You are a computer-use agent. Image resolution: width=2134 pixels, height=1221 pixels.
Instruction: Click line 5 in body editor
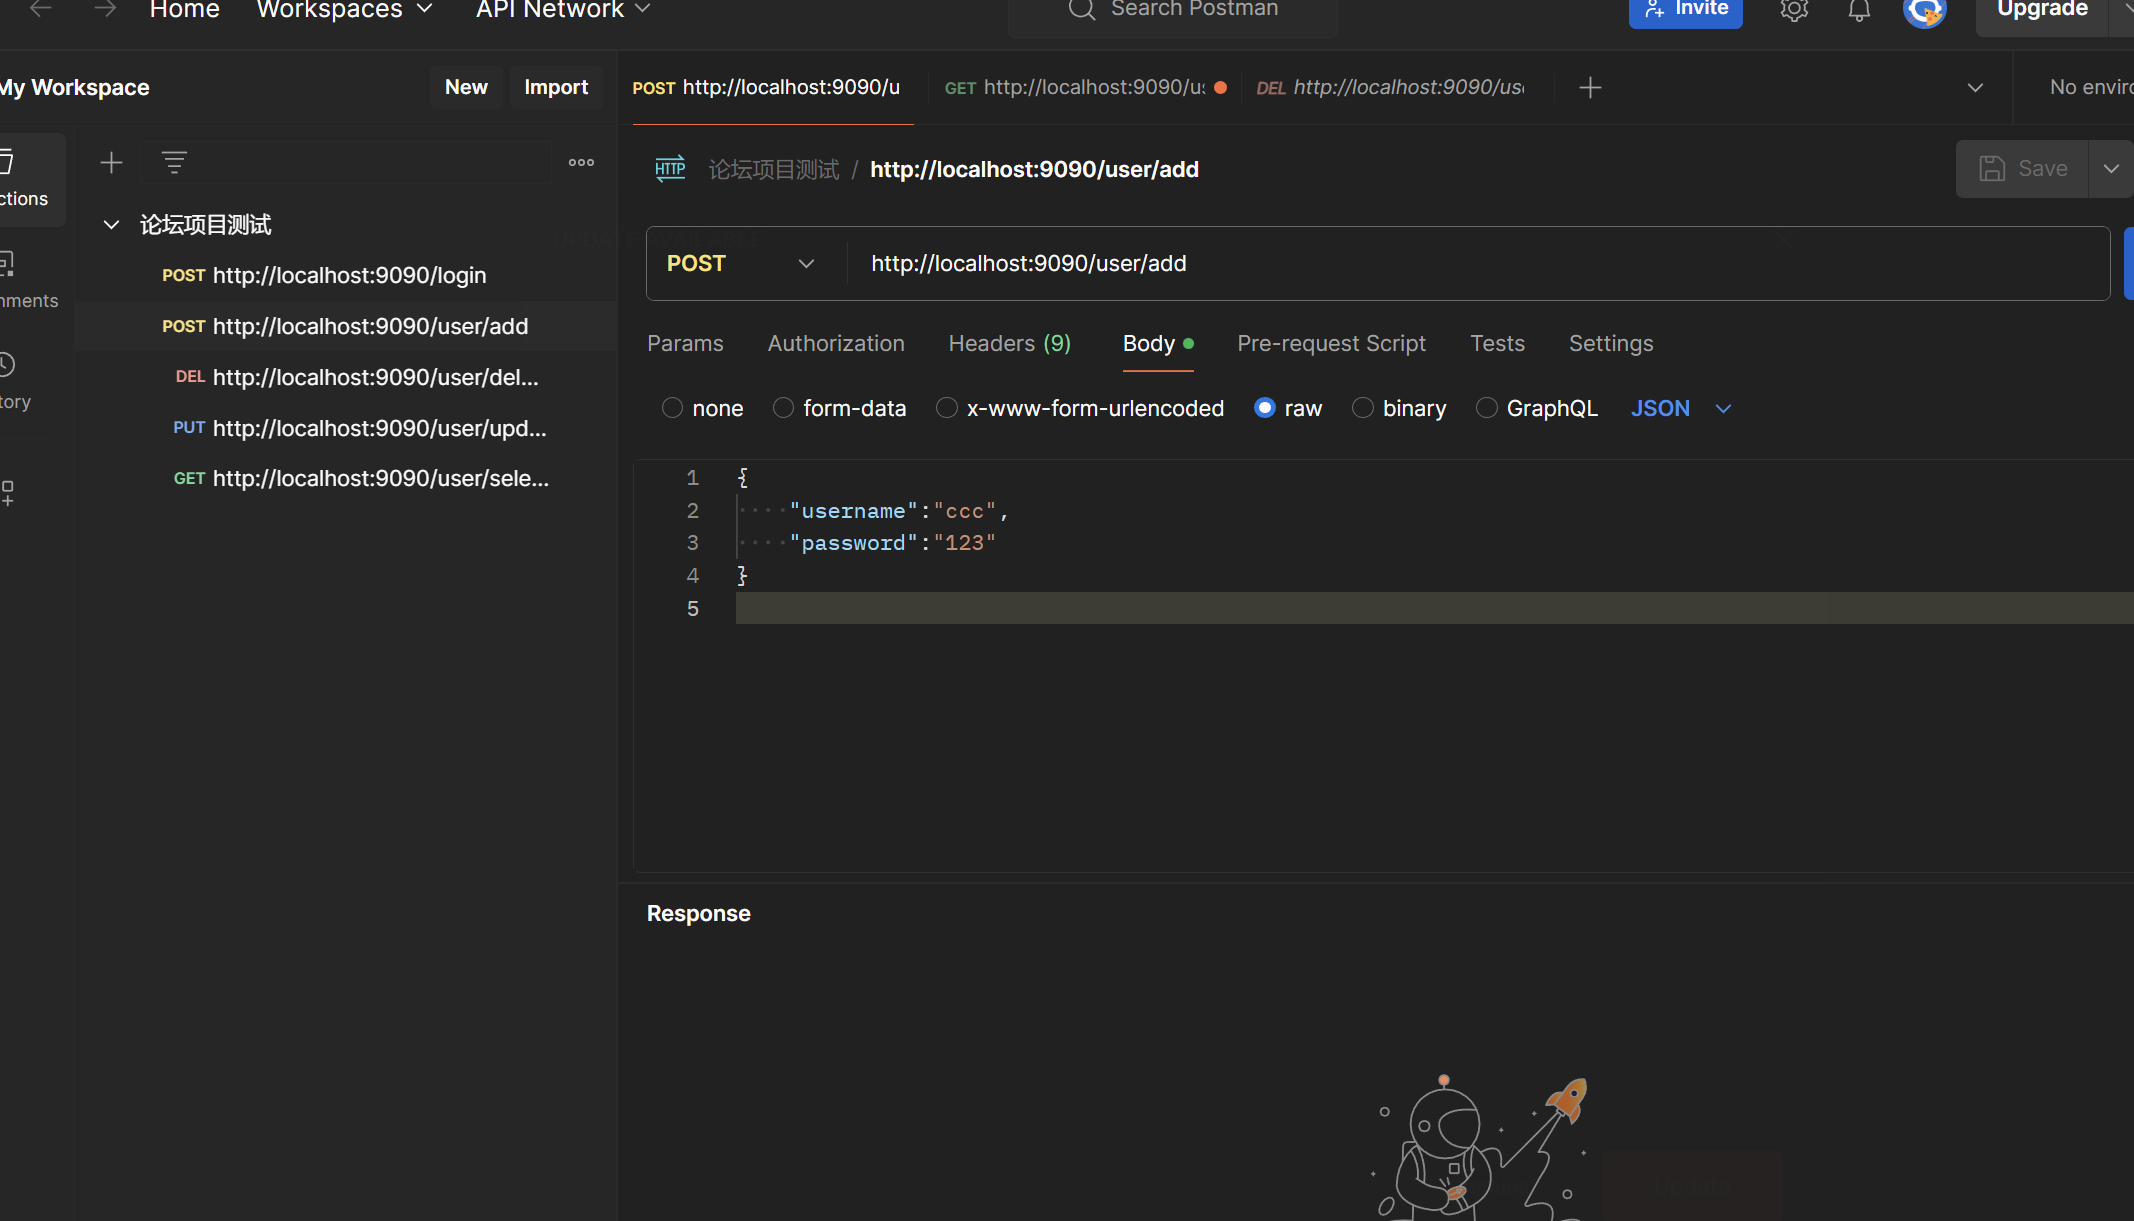click(1434, 608)
